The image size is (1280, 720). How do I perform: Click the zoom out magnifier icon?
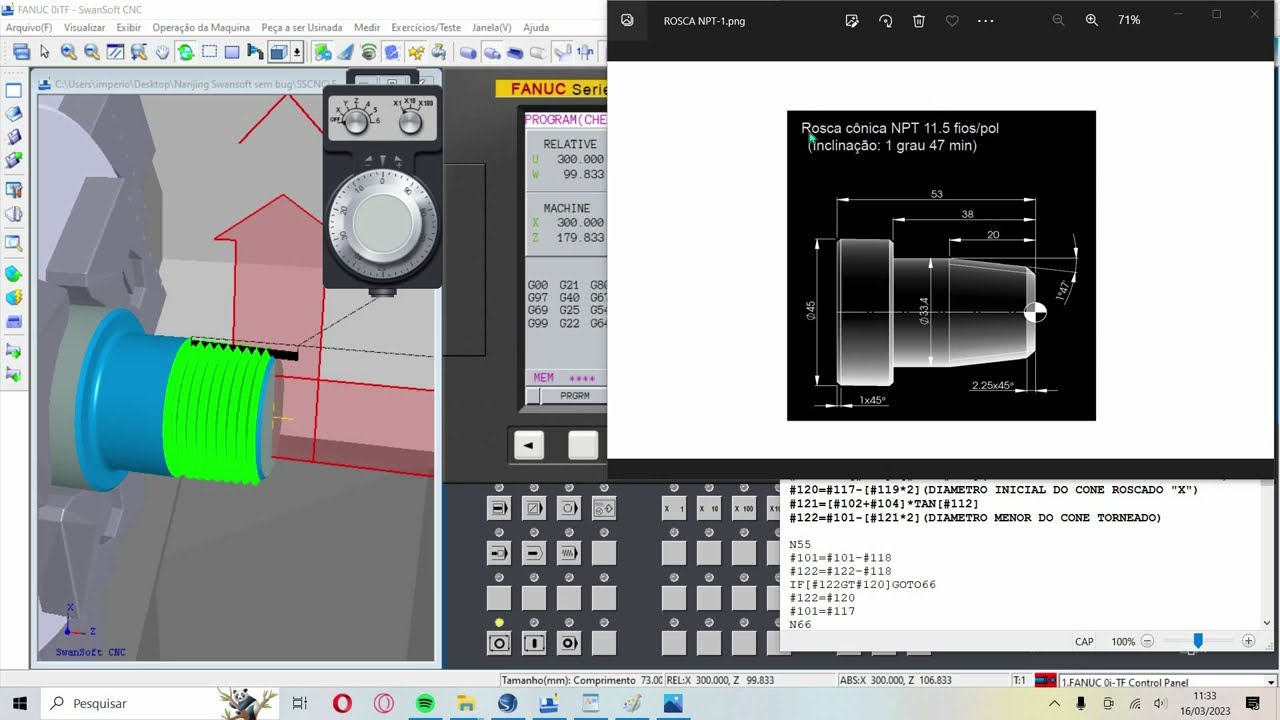click(92, 52)
